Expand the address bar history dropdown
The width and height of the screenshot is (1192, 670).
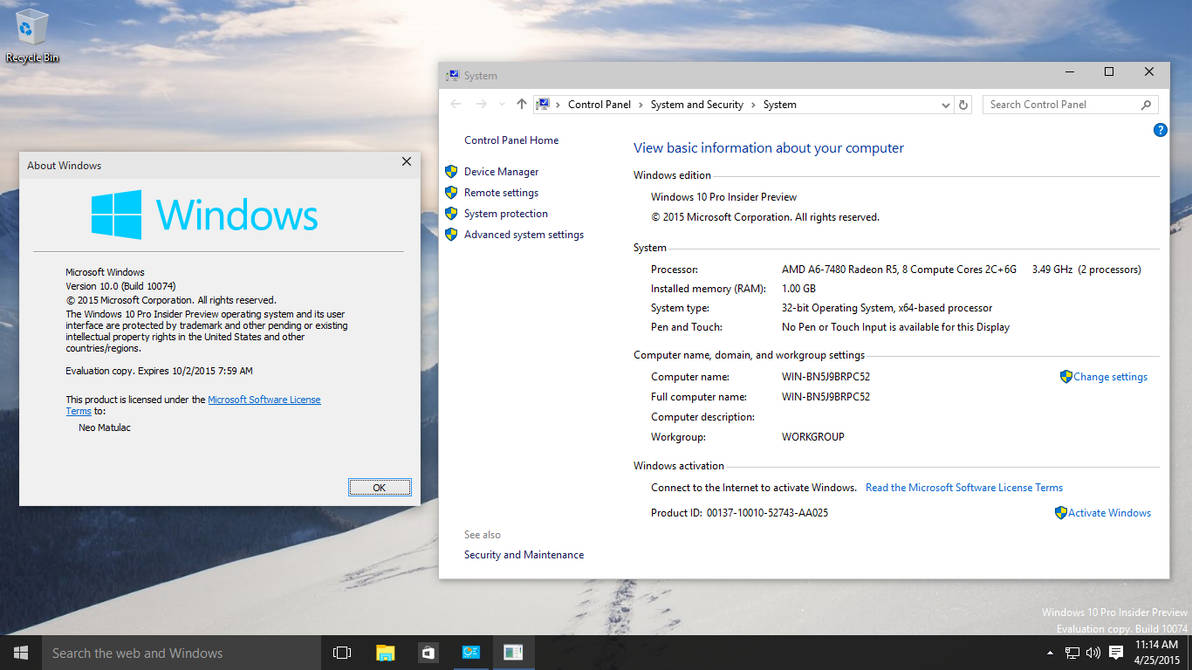point(945,105)
